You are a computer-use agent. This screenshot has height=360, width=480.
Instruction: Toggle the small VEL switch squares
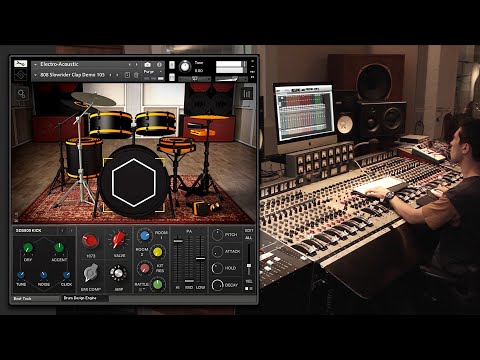pyautogui.click(x=249, y=288)
